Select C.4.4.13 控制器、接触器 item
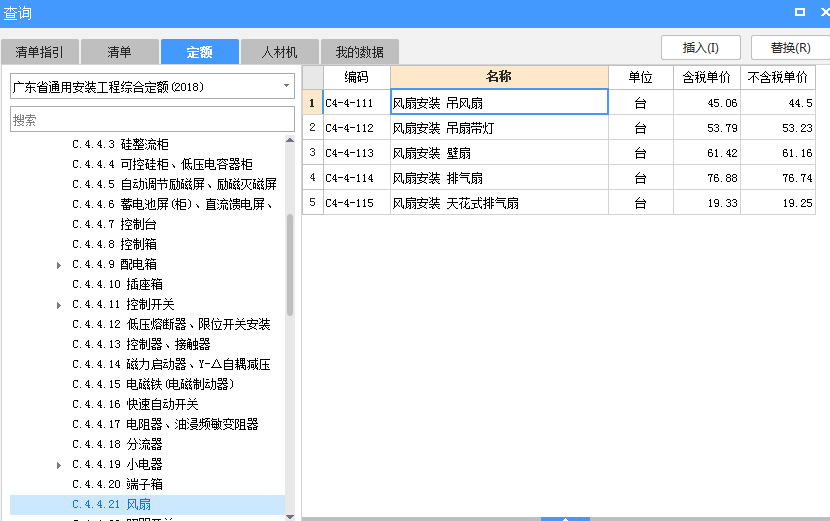The image size is (830, 521). coord(141,344)
